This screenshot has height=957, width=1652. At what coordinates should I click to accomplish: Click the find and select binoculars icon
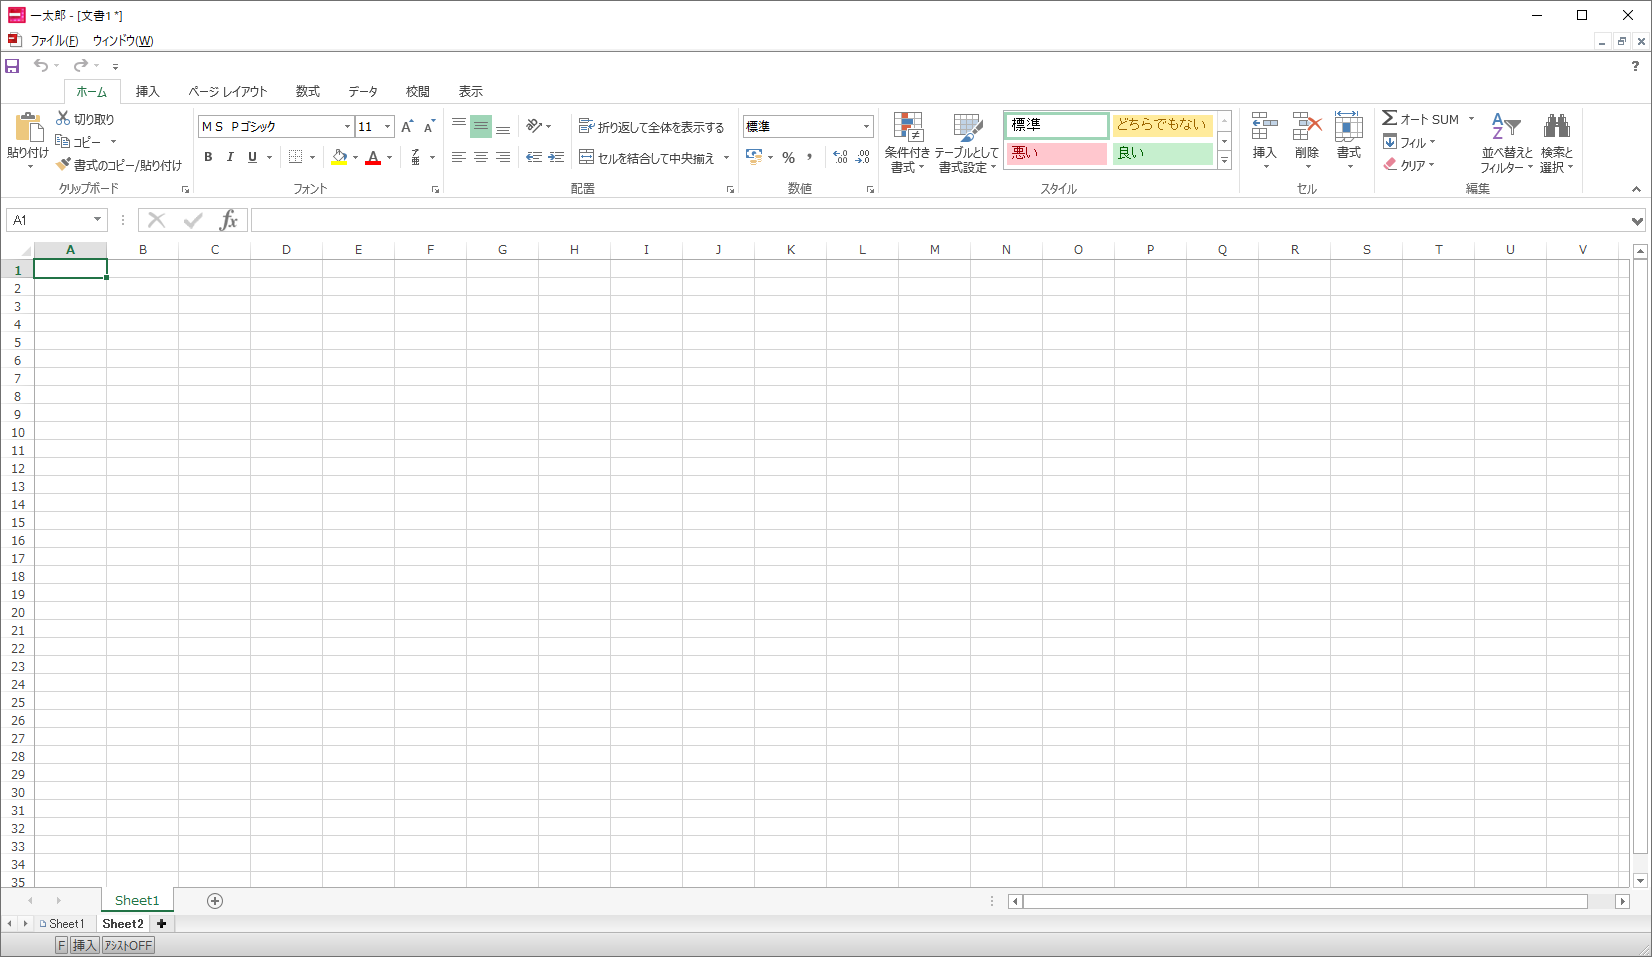pos(1556,127)
